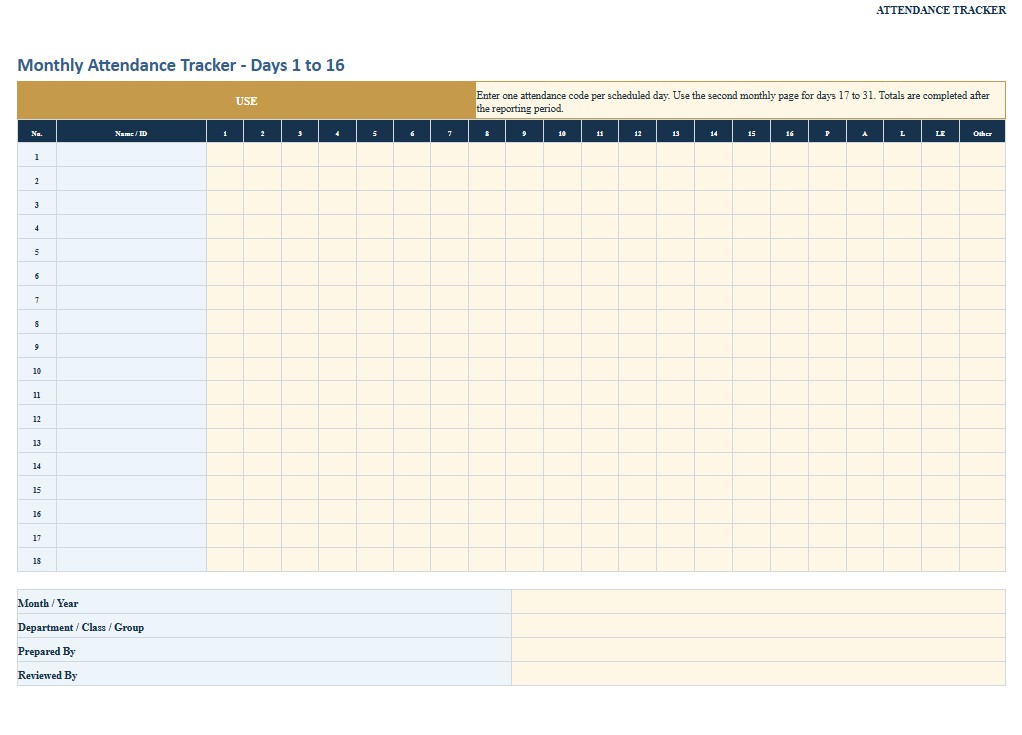Click the 'L' totals column header
This screenshot has width=1022, height=735.
[x=903, y=132]
